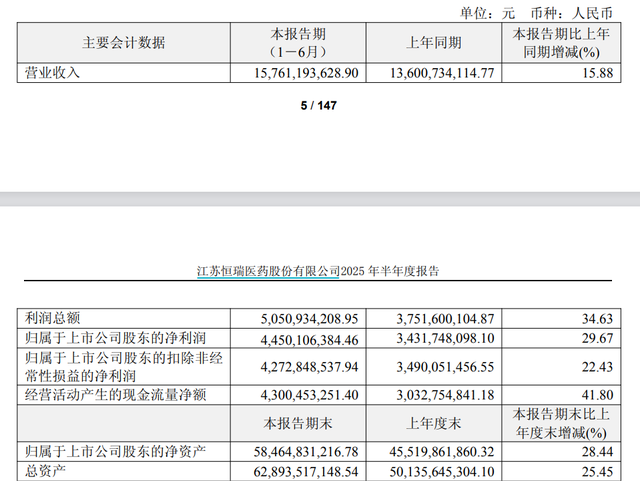Select prior net assets 45,519,861,860.32
Viewport: 640px width, 481px height.
click(x=442, y=452)
